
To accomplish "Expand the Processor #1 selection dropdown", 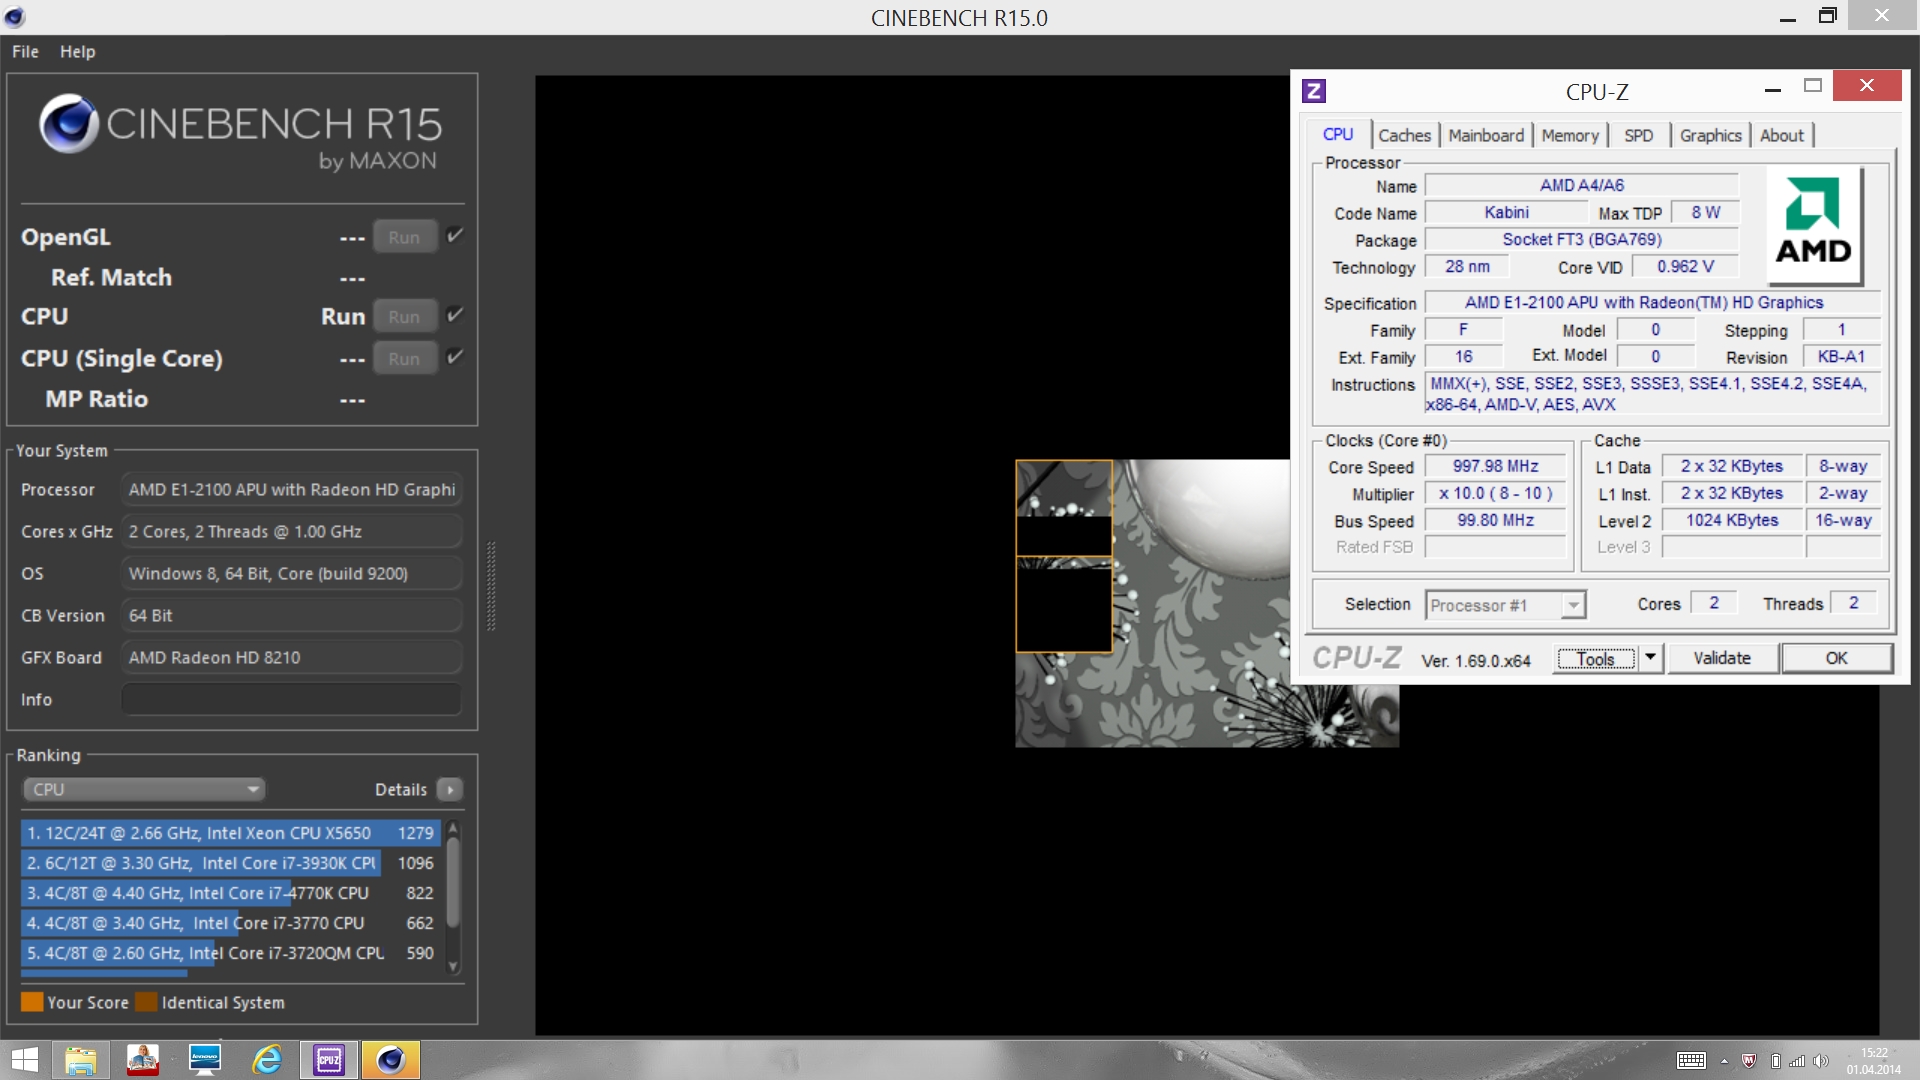I will tap(1573, 605).
